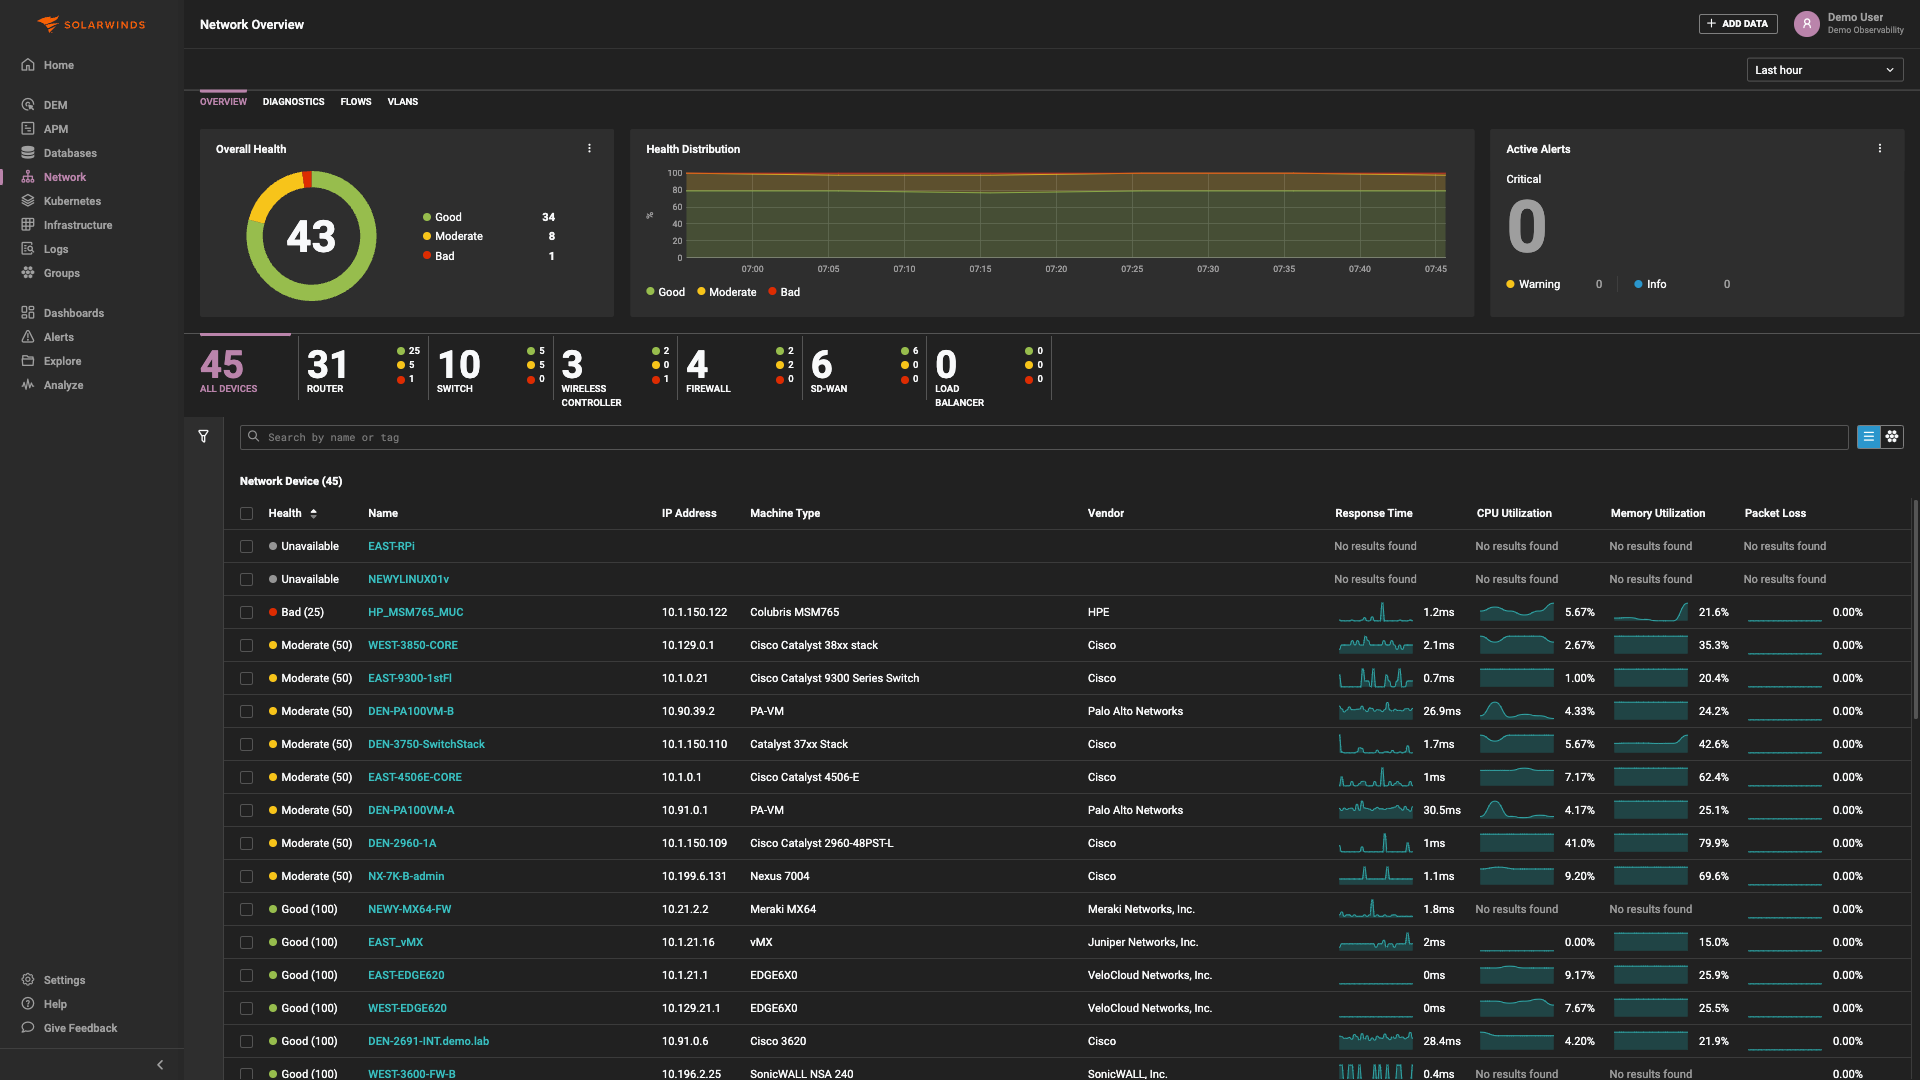Viewport: 1920px width, 1080px height.
Task: Open the FLOWS tab
Action: click(355, 101)
